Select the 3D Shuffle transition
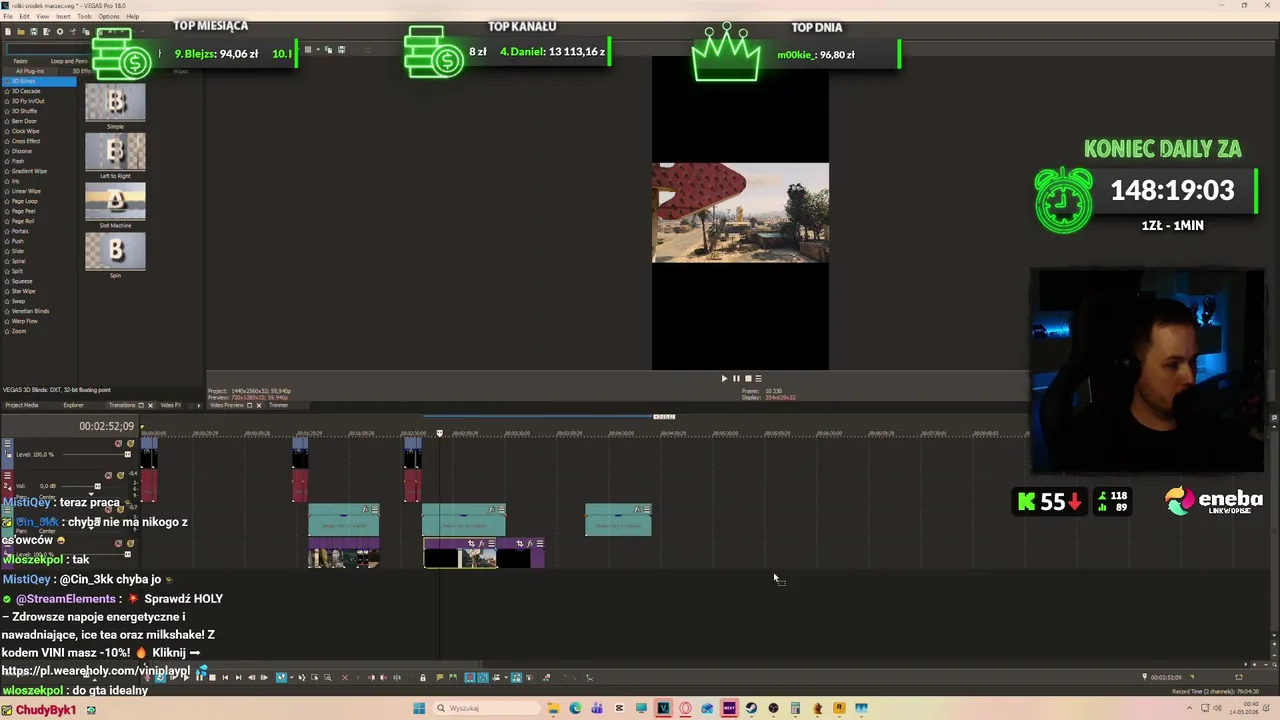 24,111
